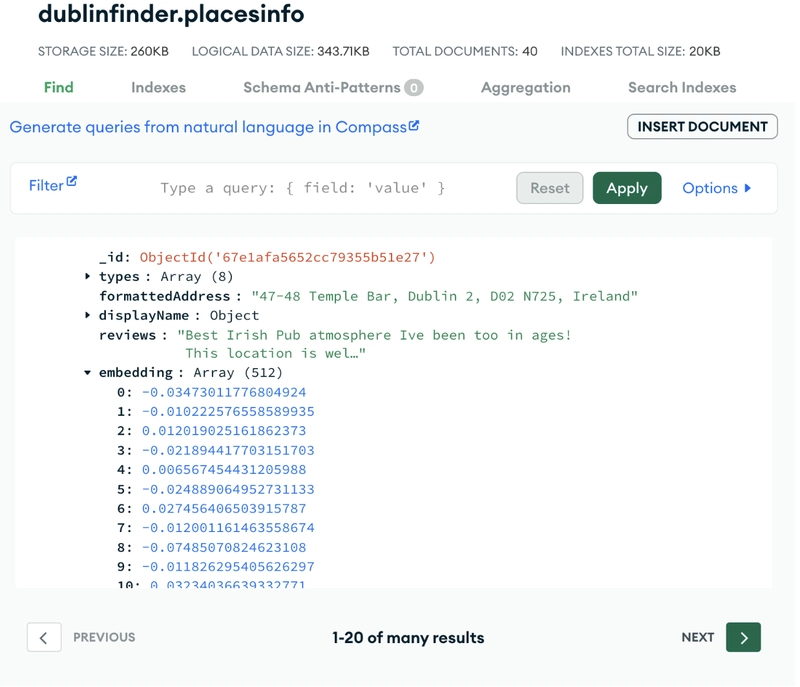Click the INSERT DOCUMENT button

tap(702, 126)
